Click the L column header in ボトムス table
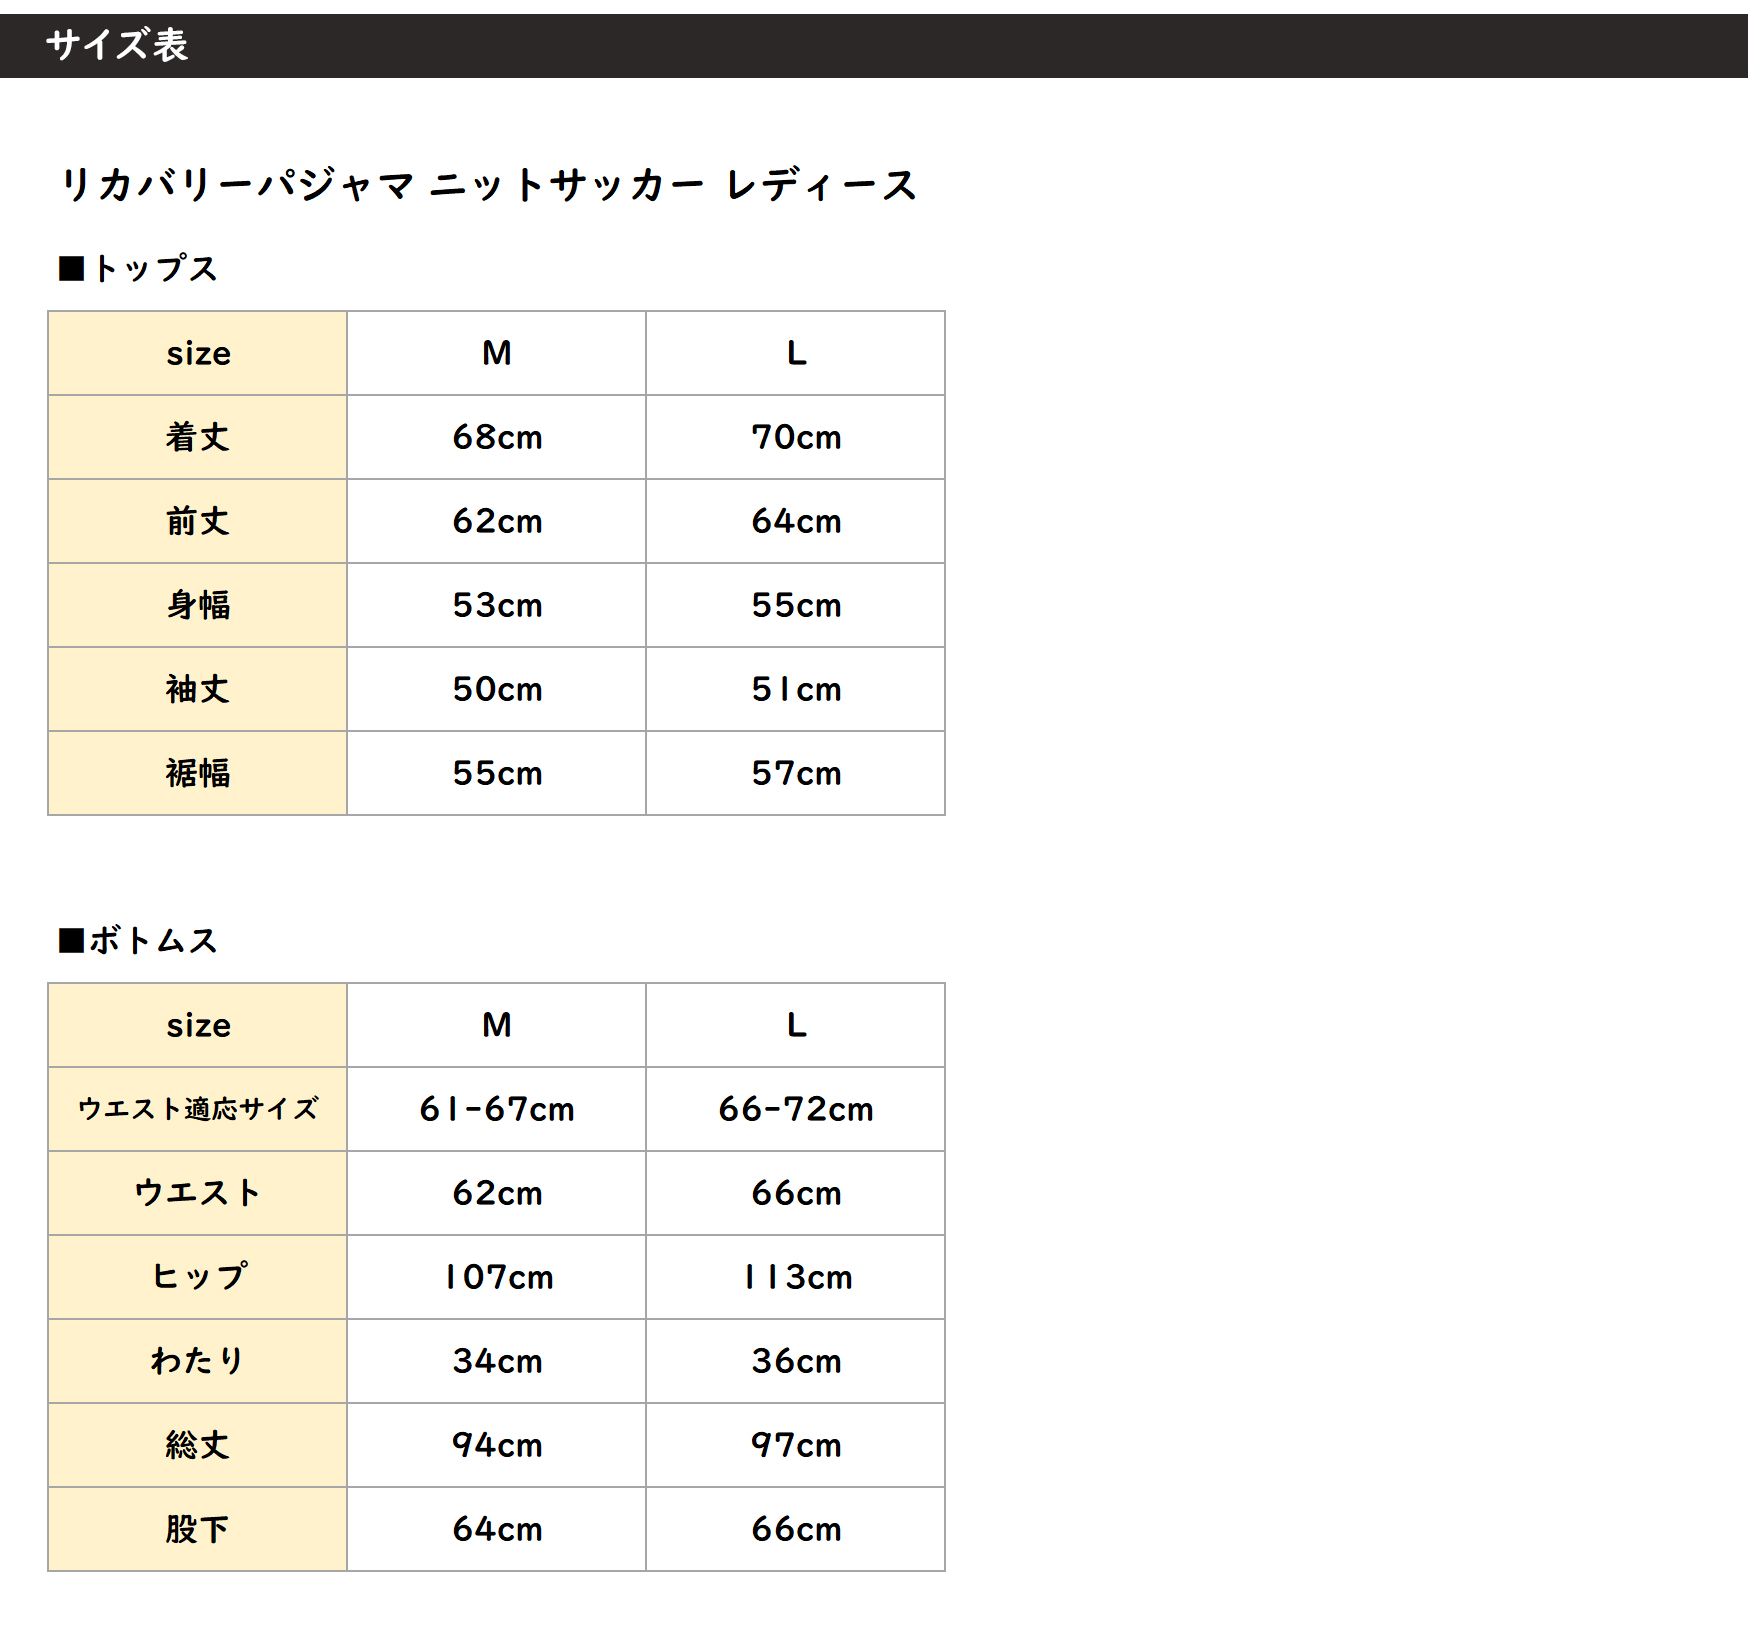The height and width of the screenshot is (1643, 1748). pyautogui.click(x=796, y=1025)
